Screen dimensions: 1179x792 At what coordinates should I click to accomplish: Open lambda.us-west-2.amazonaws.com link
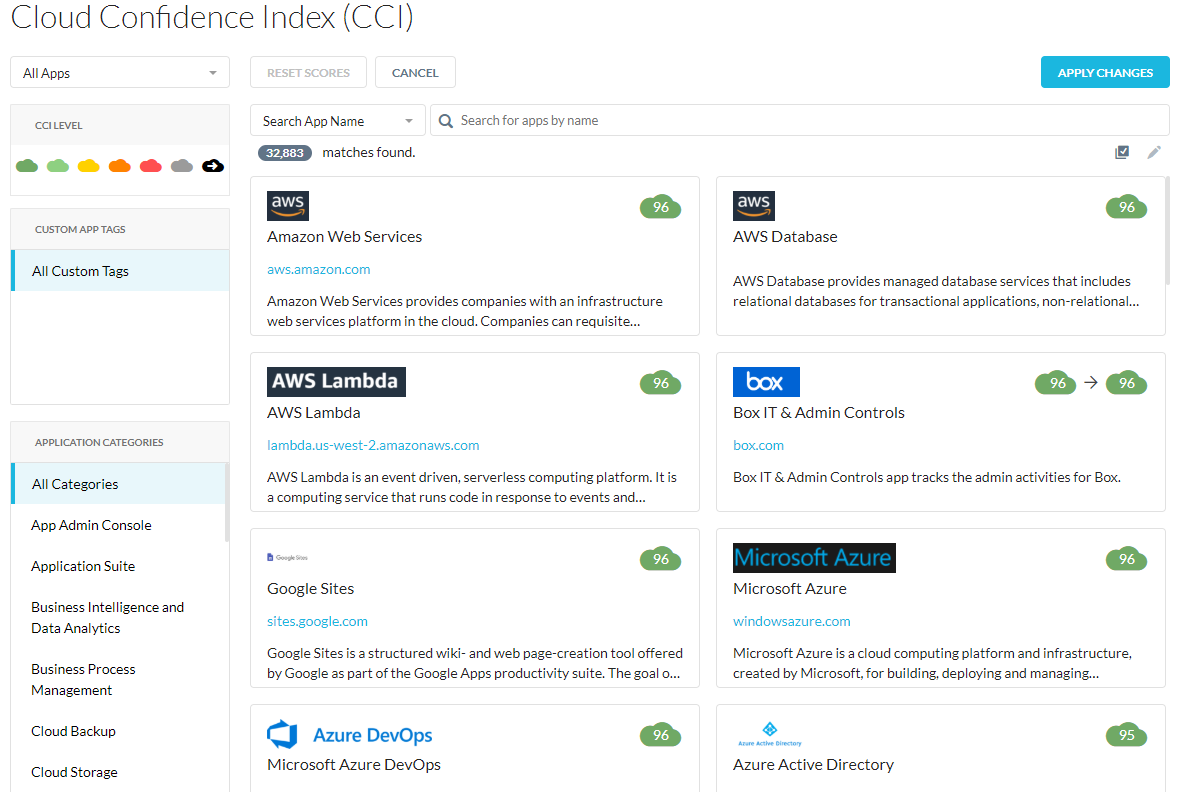373,445
